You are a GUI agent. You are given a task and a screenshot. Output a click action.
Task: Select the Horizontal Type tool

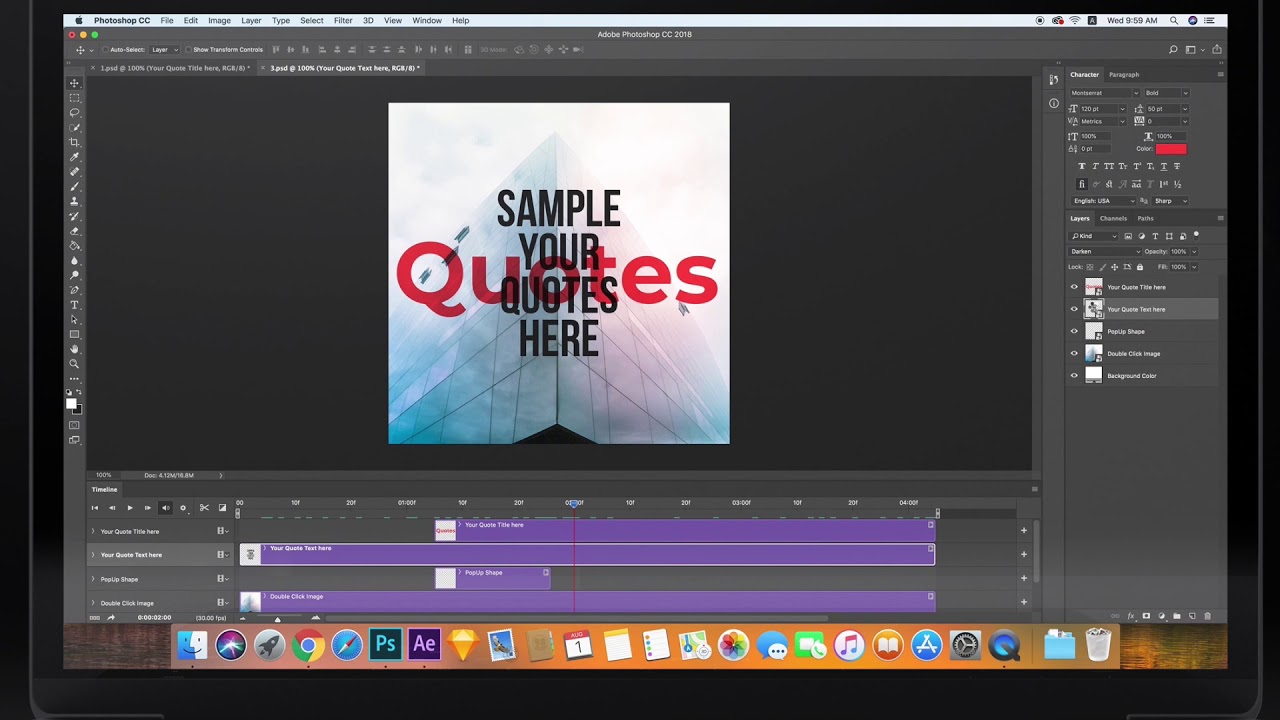(x=75, y=305)
